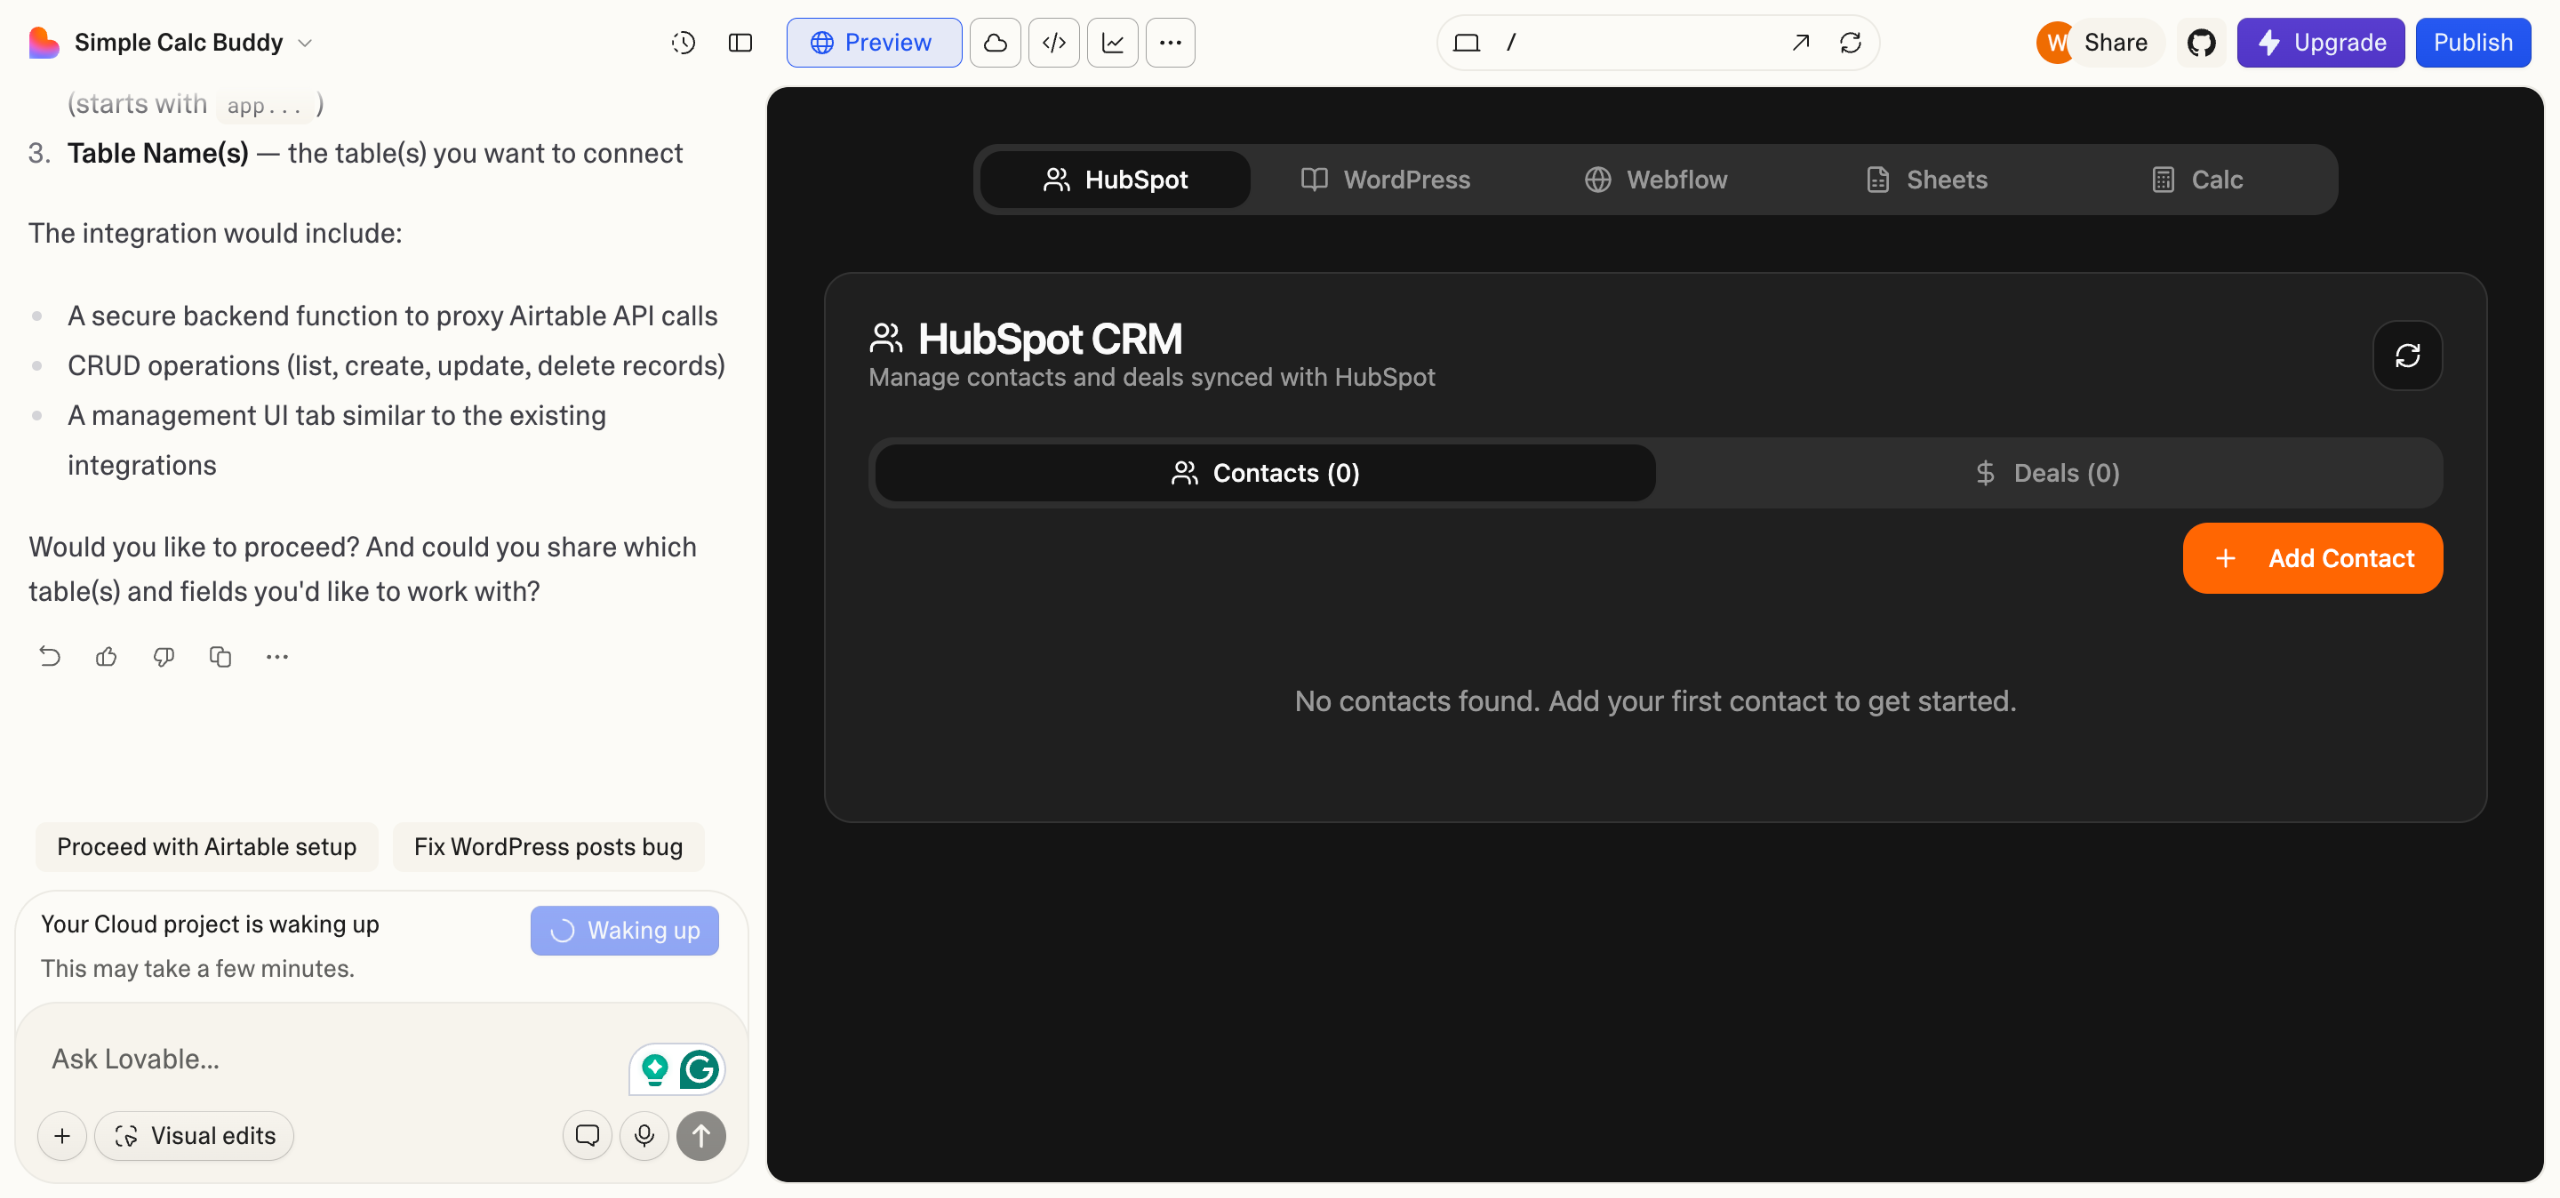Toggle Preview mode button
2560x1198 pixels.
873,43
